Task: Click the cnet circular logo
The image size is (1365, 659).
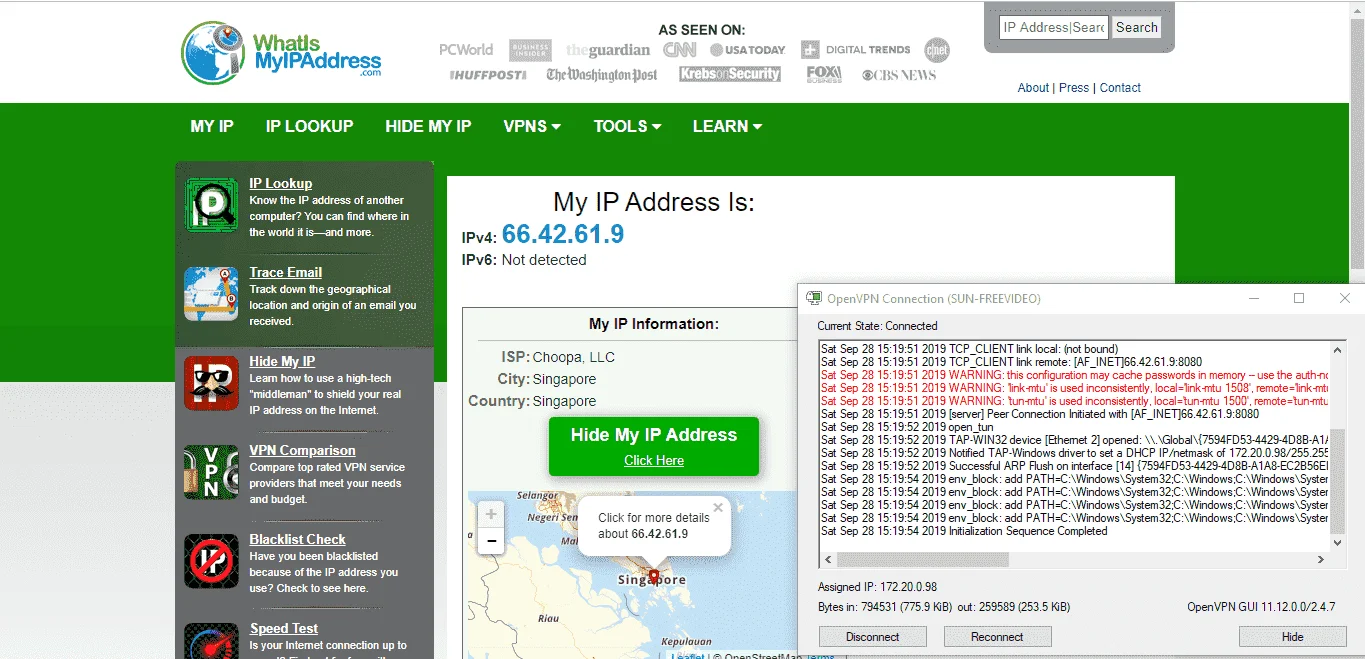Action: pyautogui.click(x=937, y=50)
